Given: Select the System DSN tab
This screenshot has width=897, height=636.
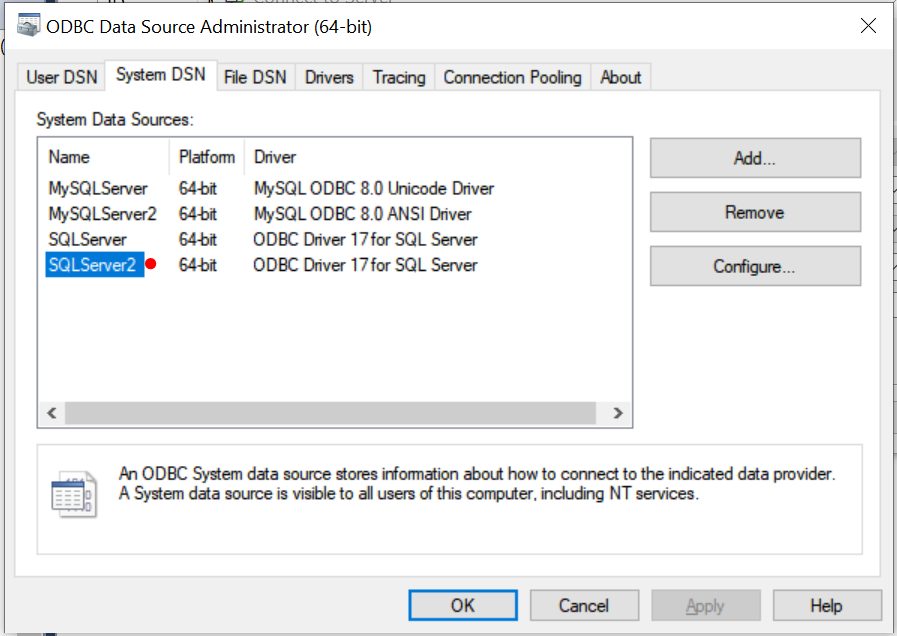Looking at the screenshot, I should click(161, 75).
